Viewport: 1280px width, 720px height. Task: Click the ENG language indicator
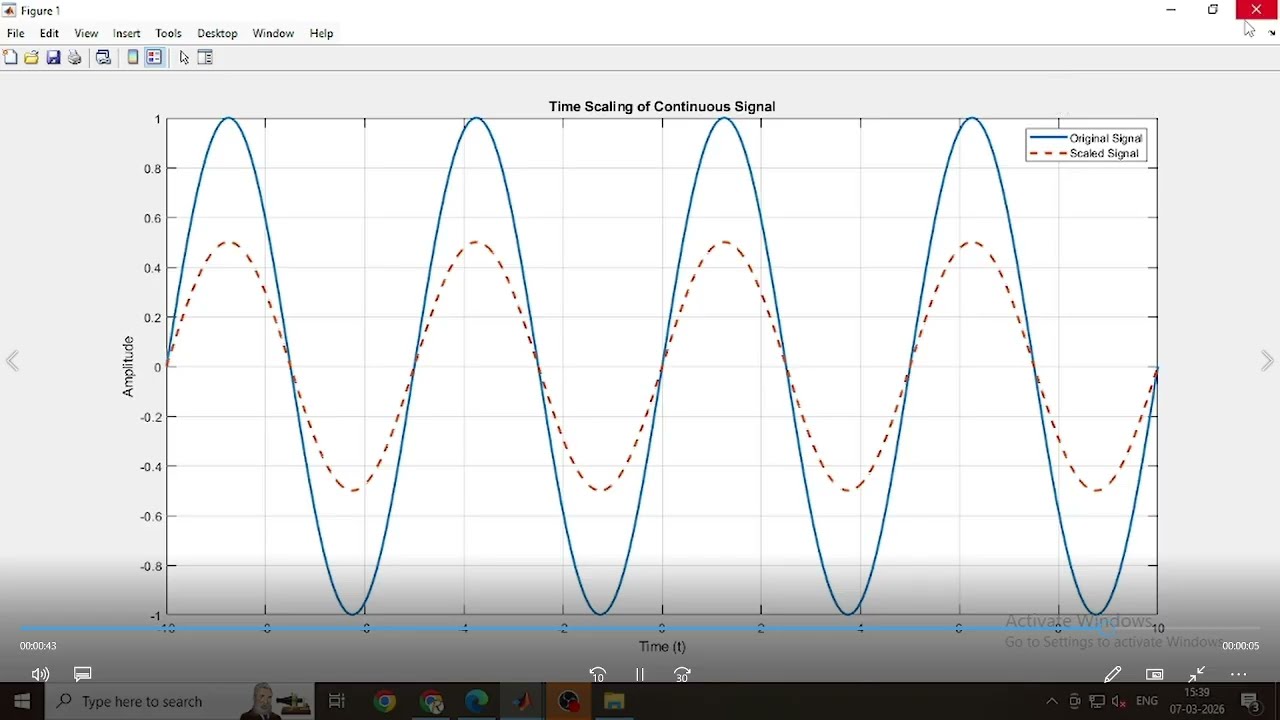coord(1147,702)
